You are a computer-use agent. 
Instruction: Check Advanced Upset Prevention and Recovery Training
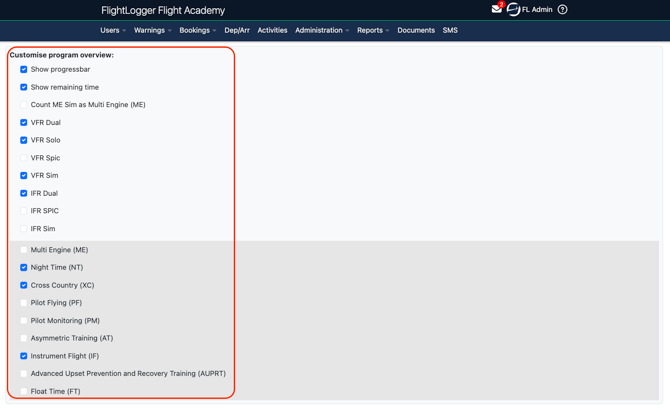click(x=24, y=374)
